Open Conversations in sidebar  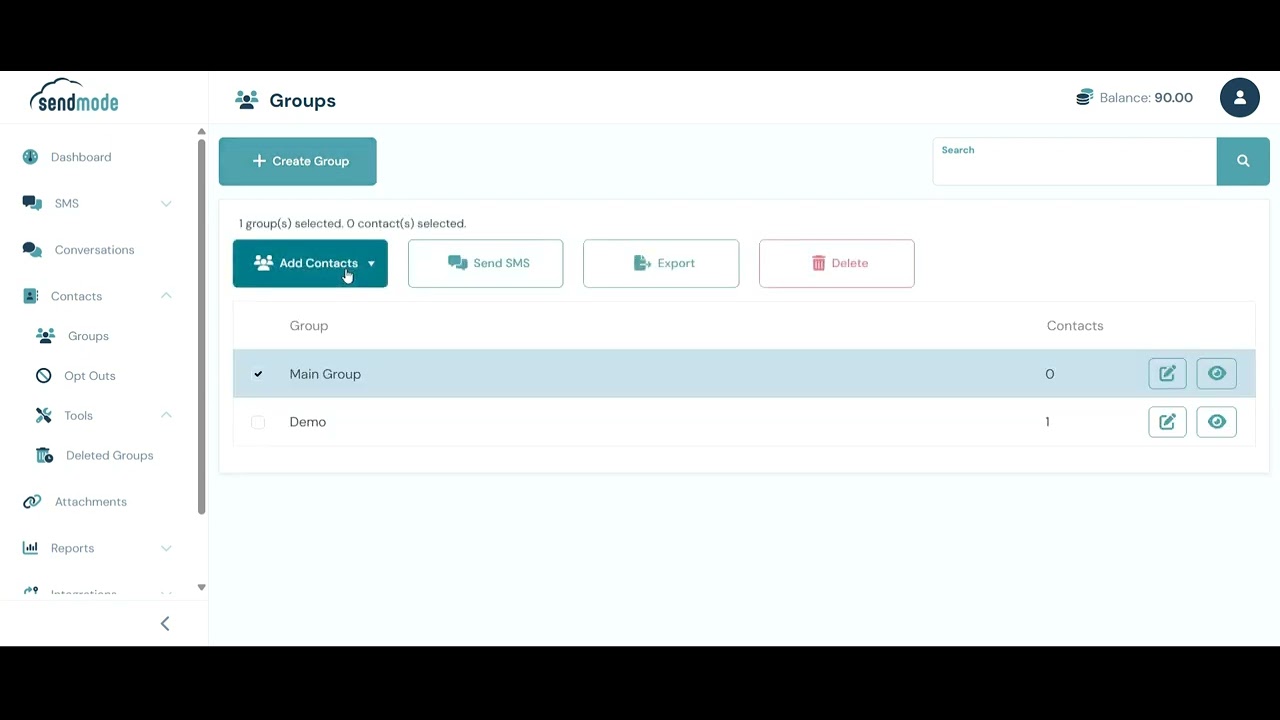[94, 250]
